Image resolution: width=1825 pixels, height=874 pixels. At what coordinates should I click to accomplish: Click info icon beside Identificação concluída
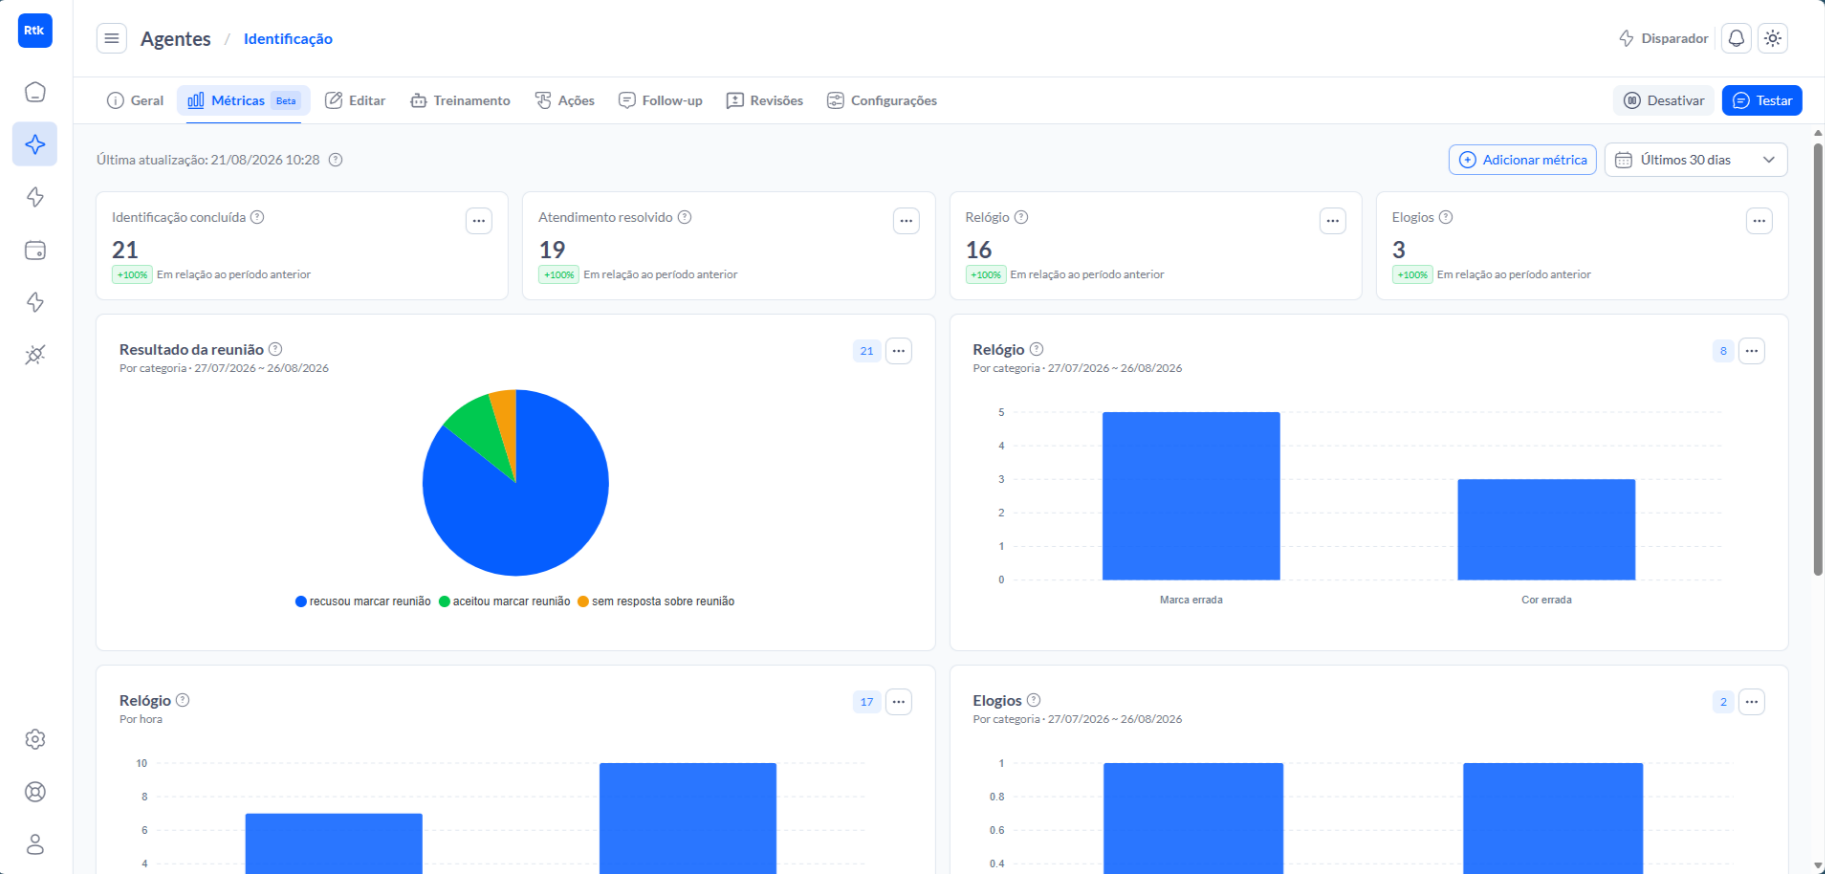(257, 217)
